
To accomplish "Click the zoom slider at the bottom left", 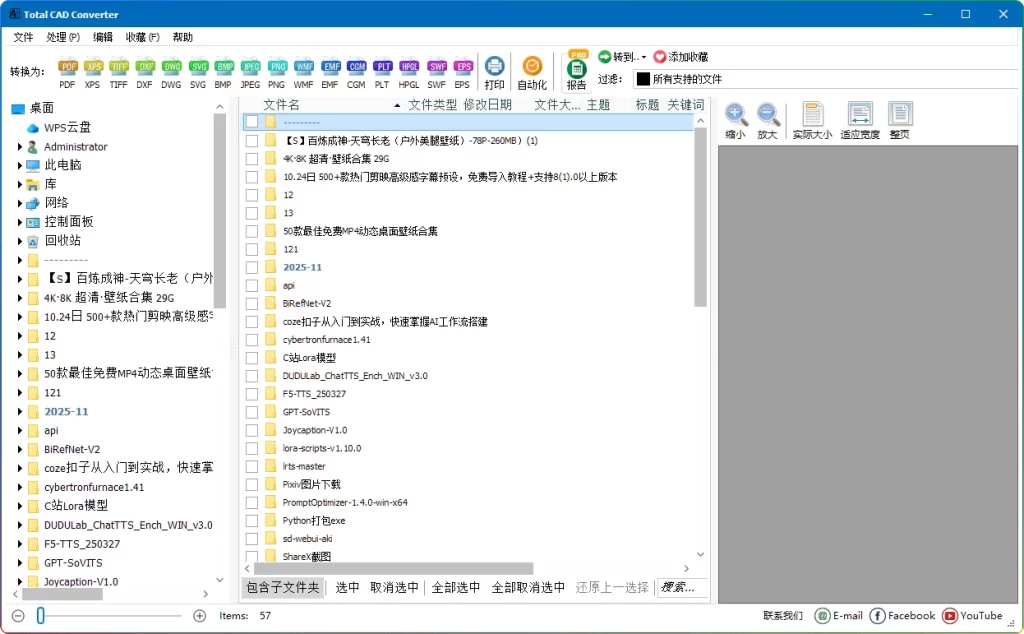I will [40, 615].
